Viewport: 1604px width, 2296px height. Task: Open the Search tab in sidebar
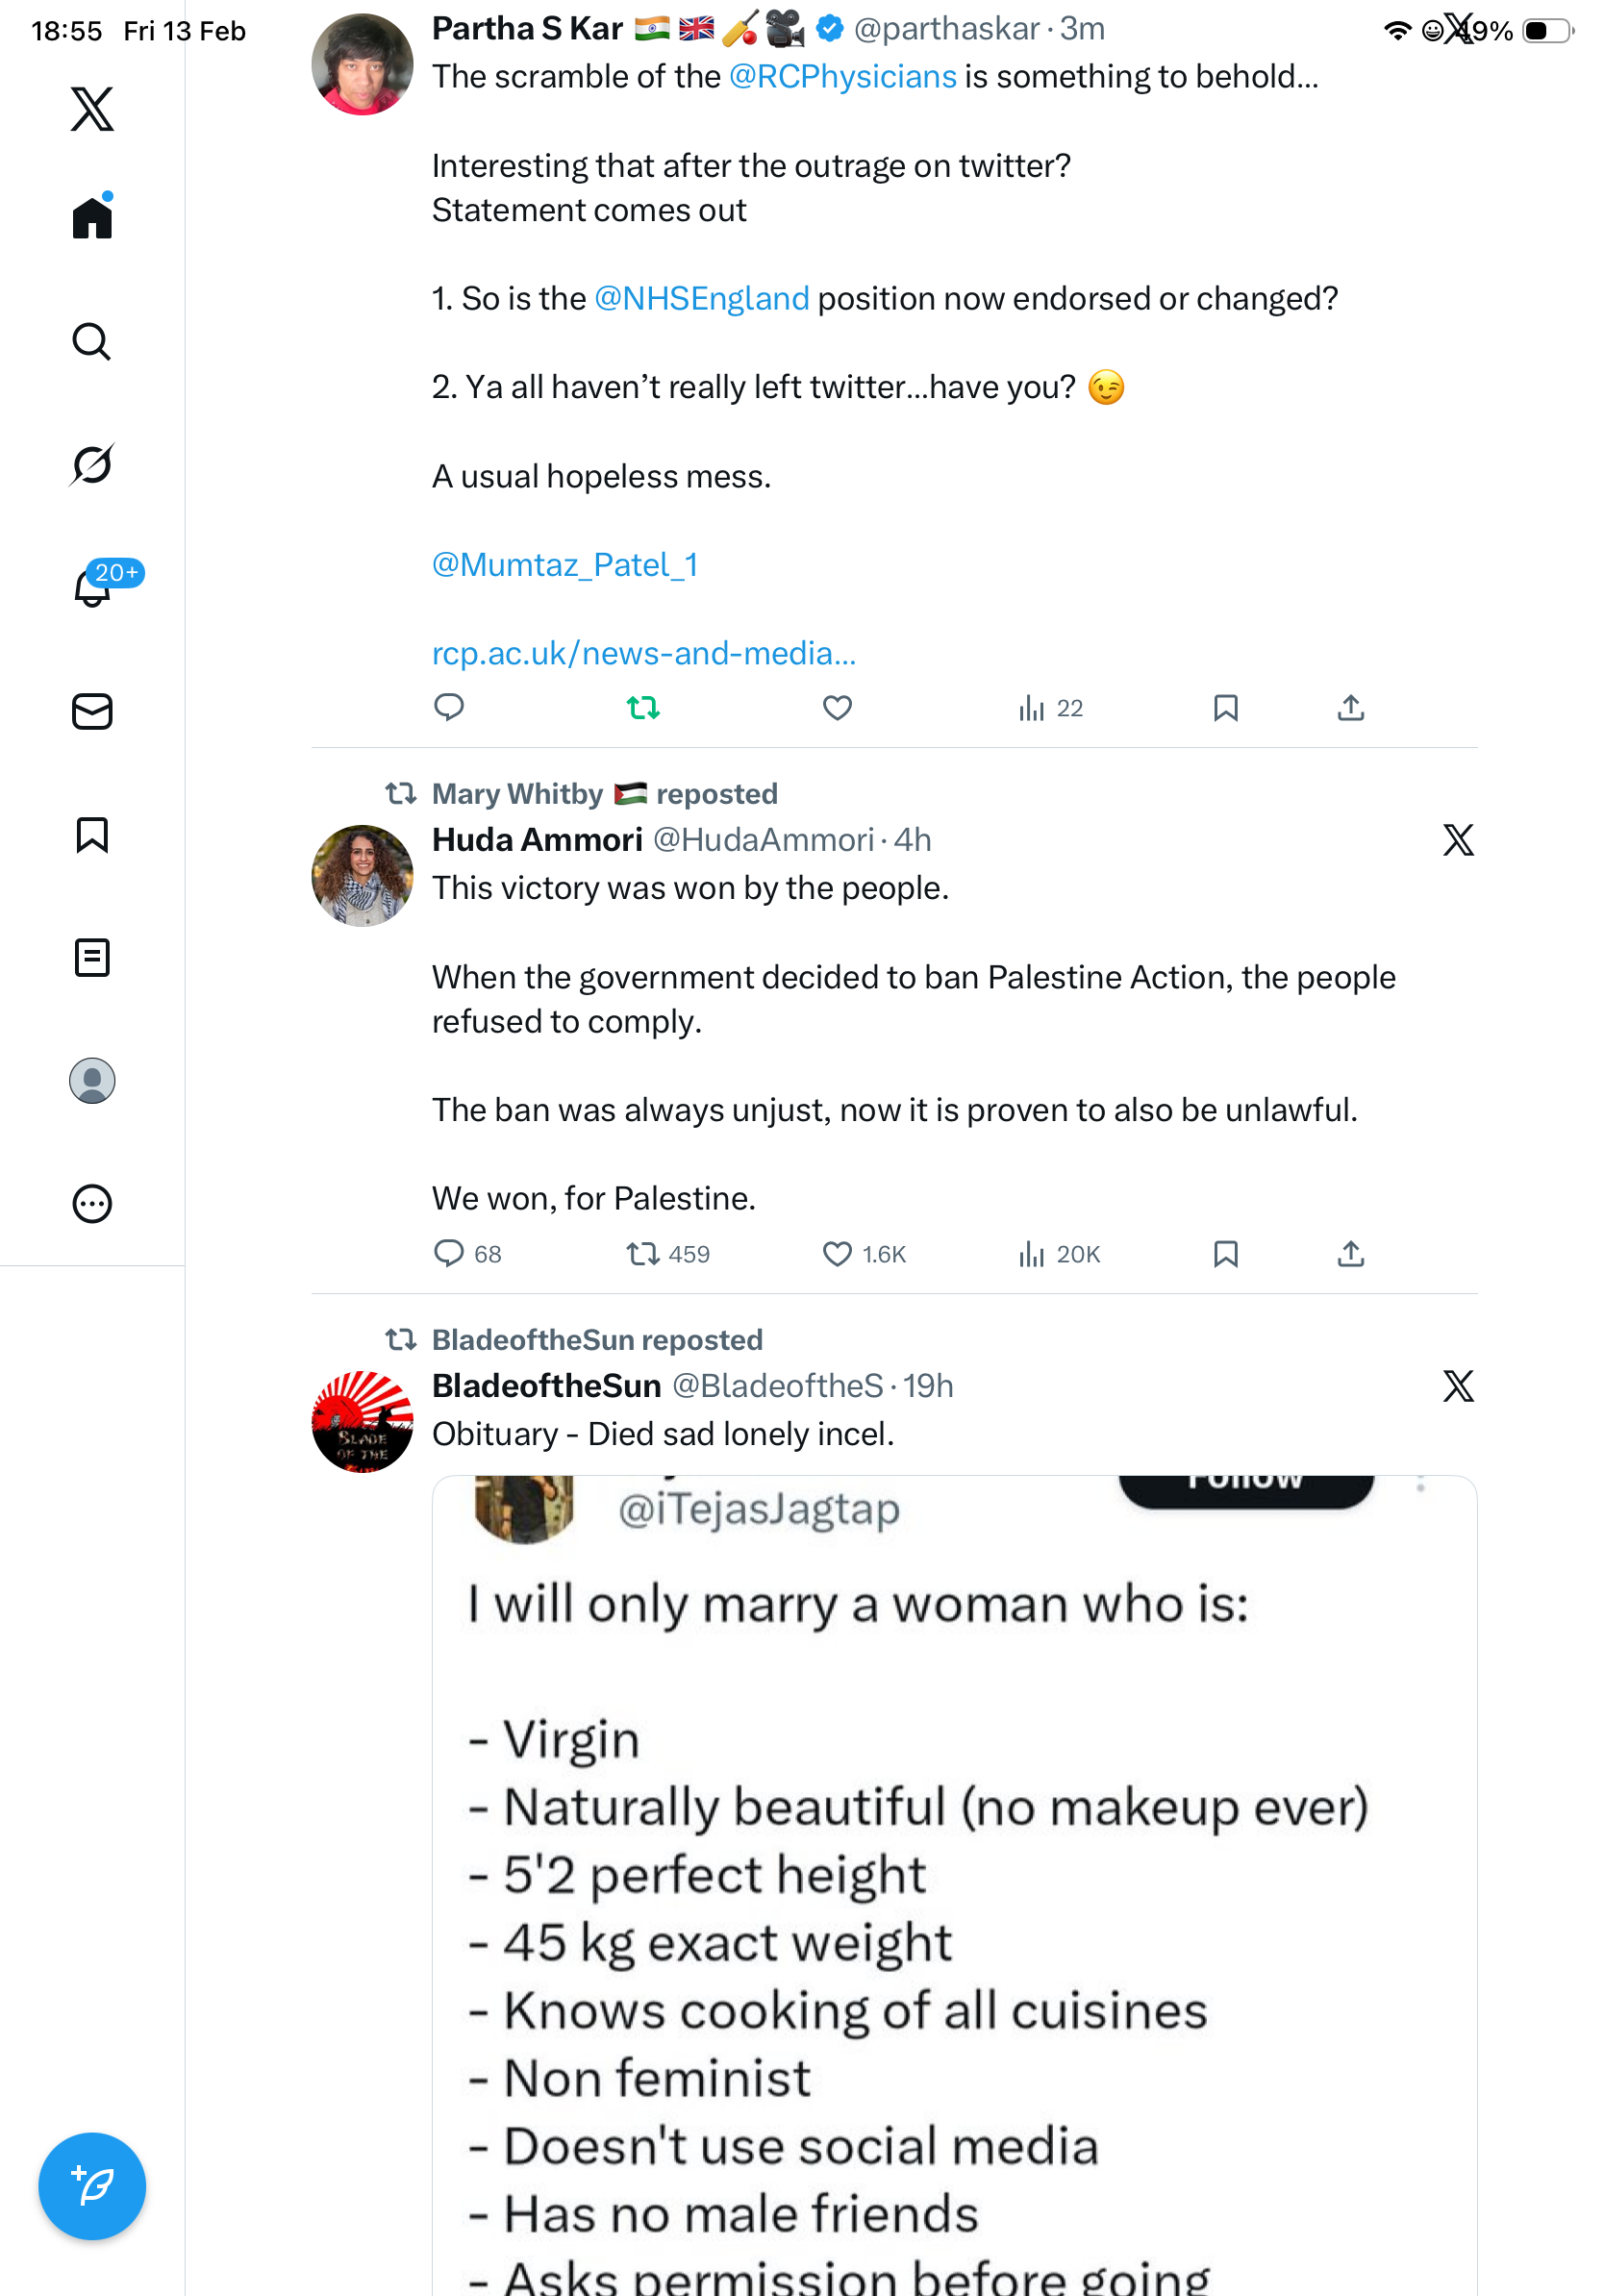pyautogui.click(x=92, y=341)
